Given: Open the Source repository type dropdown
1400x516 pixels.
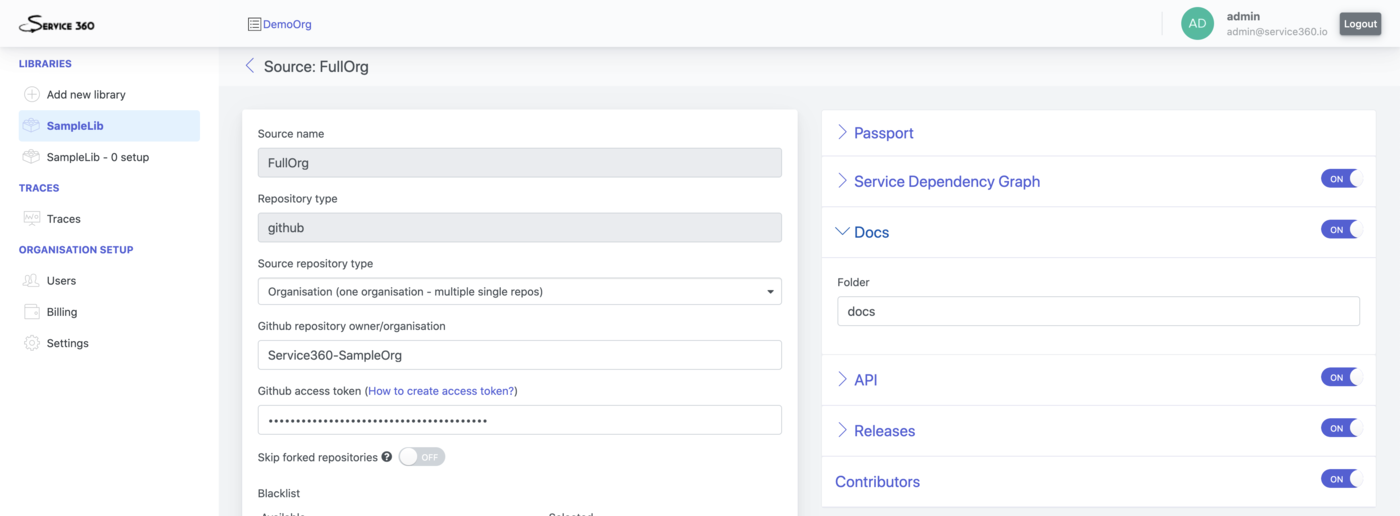Looking at the screenshot, I should [520, 291].
